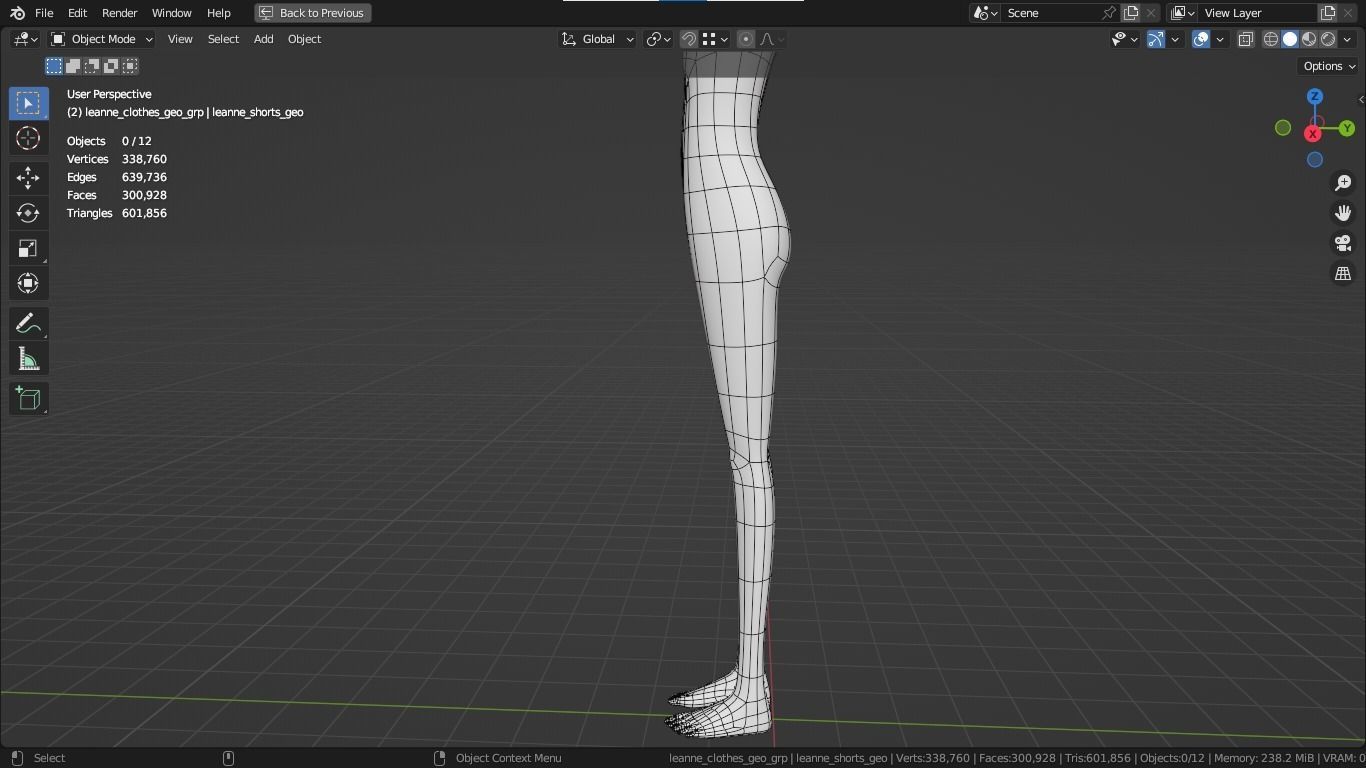Select the 3D Cursor tool
1366x768 pixels.
pyautogui.click(x=28, y=138)
